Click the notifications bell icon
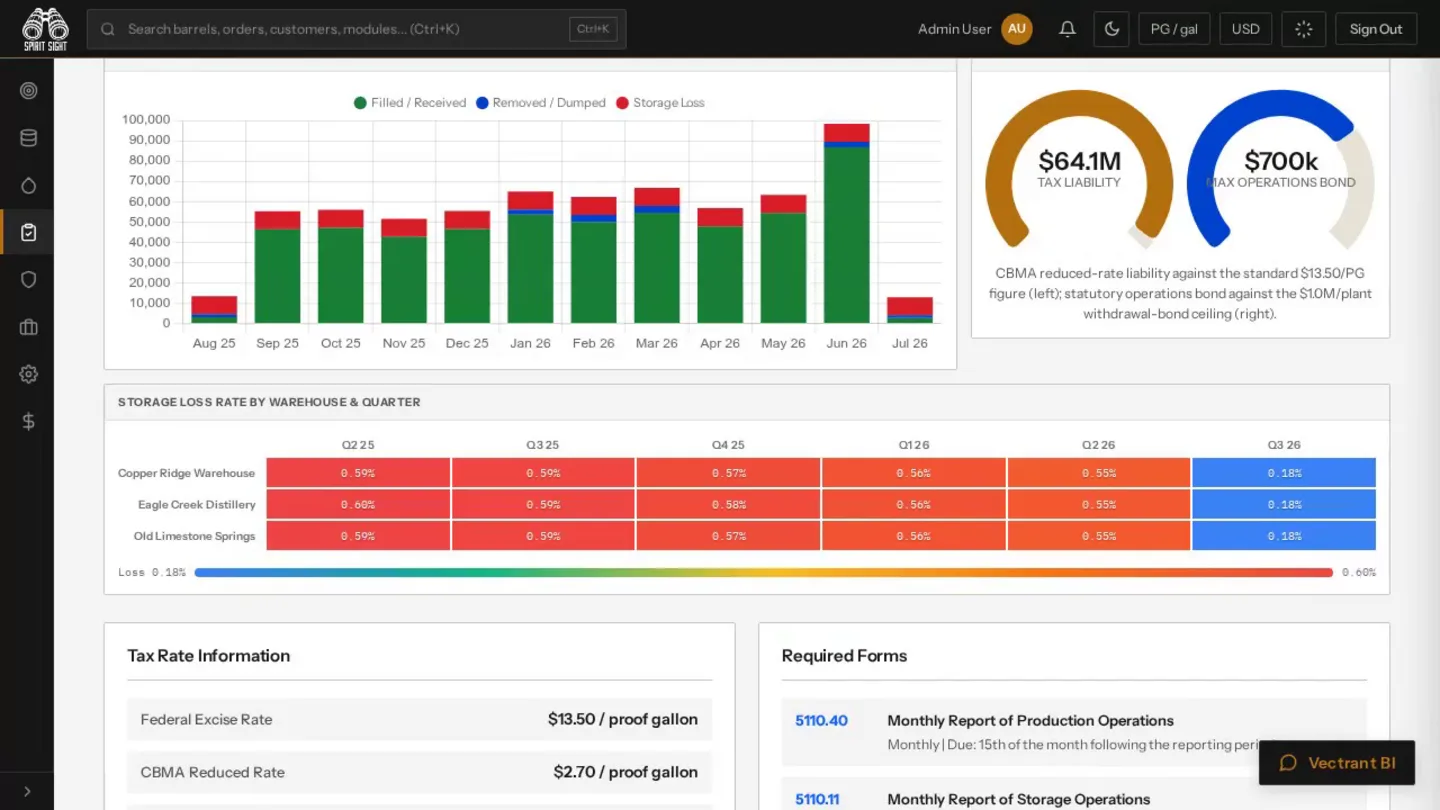Image resolution: width=1440 pixels, height=810 pixels. [x=1067, y=29]
